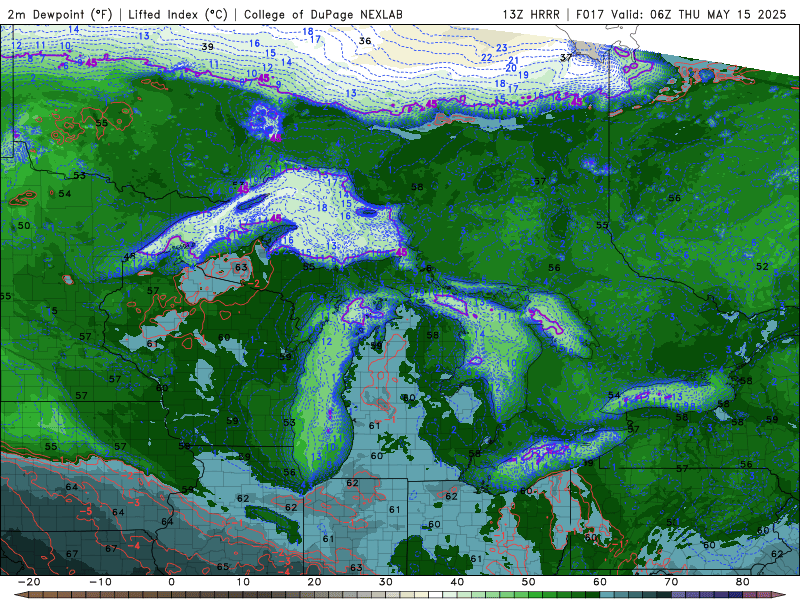Click the -10 label on the color scale

pos(100,582)
